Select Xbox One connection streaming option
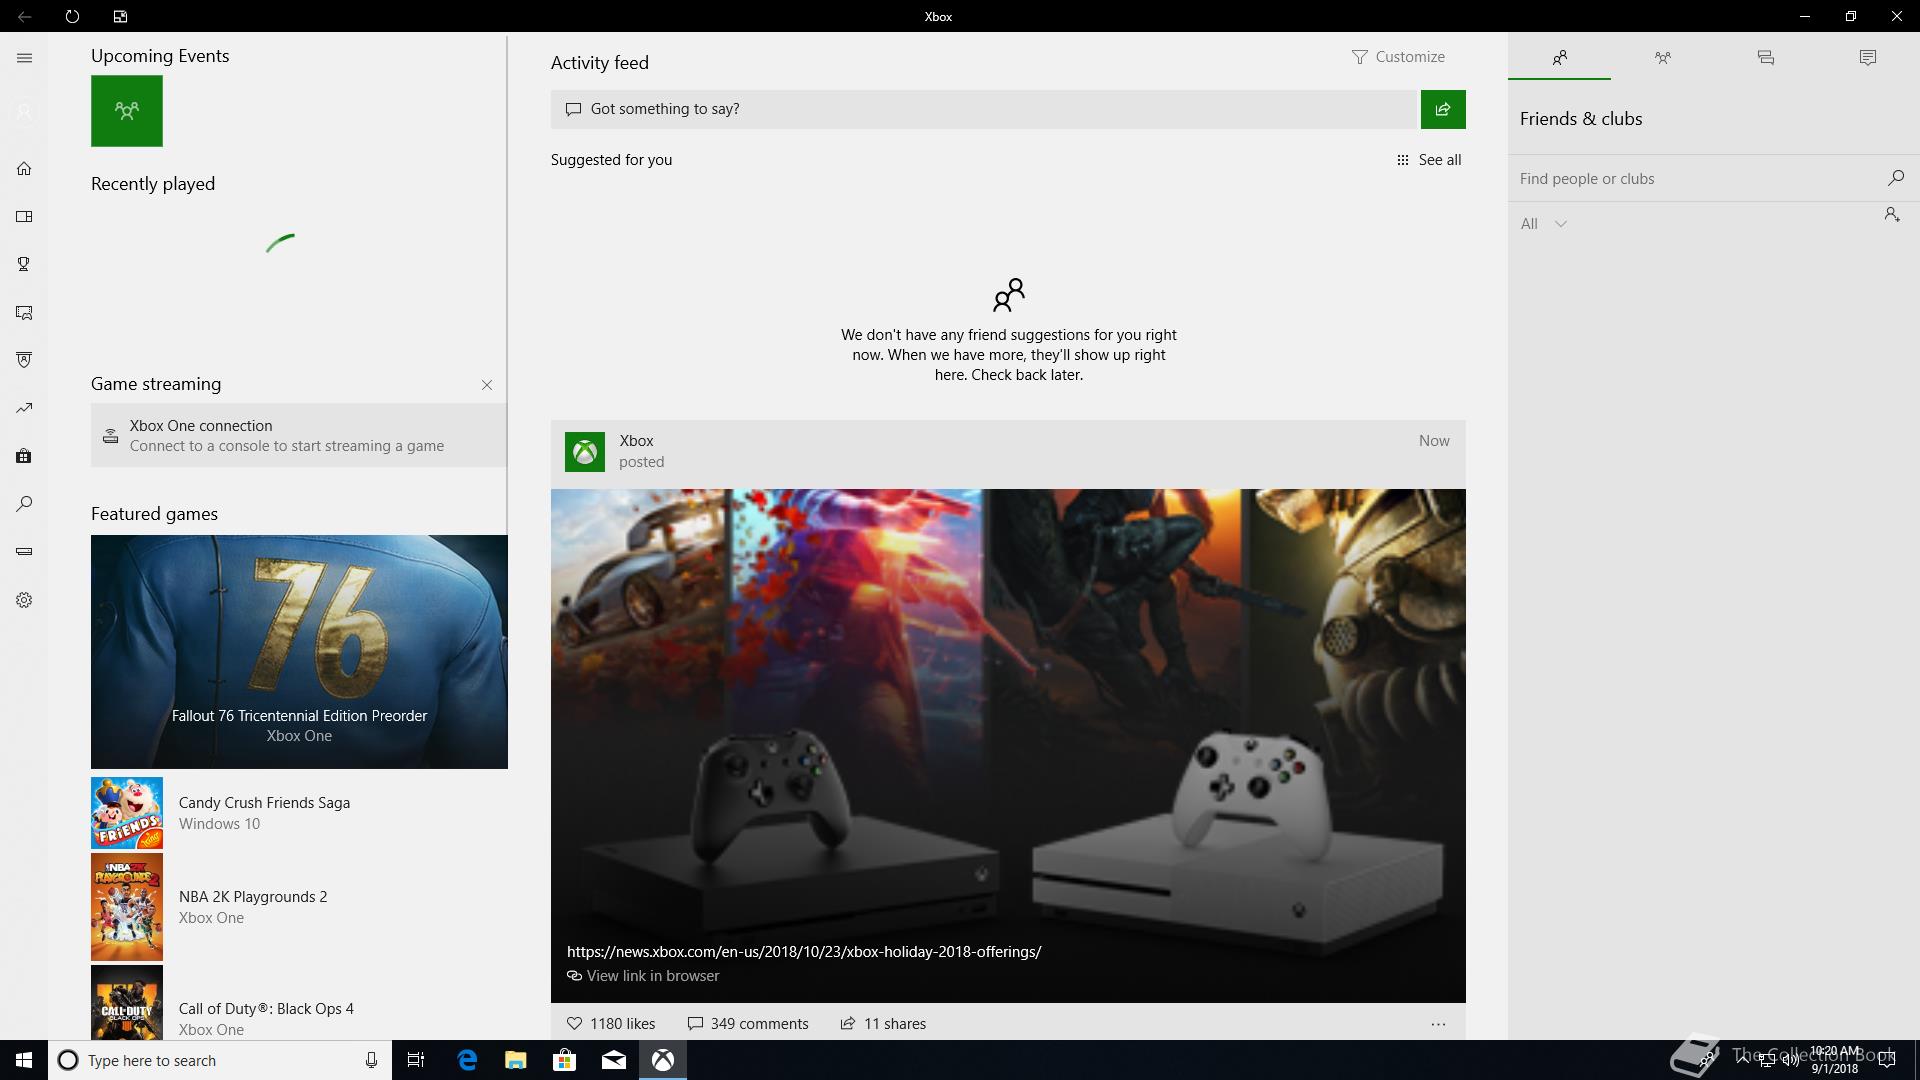The image size is (1920, 1080). (299, 435)
